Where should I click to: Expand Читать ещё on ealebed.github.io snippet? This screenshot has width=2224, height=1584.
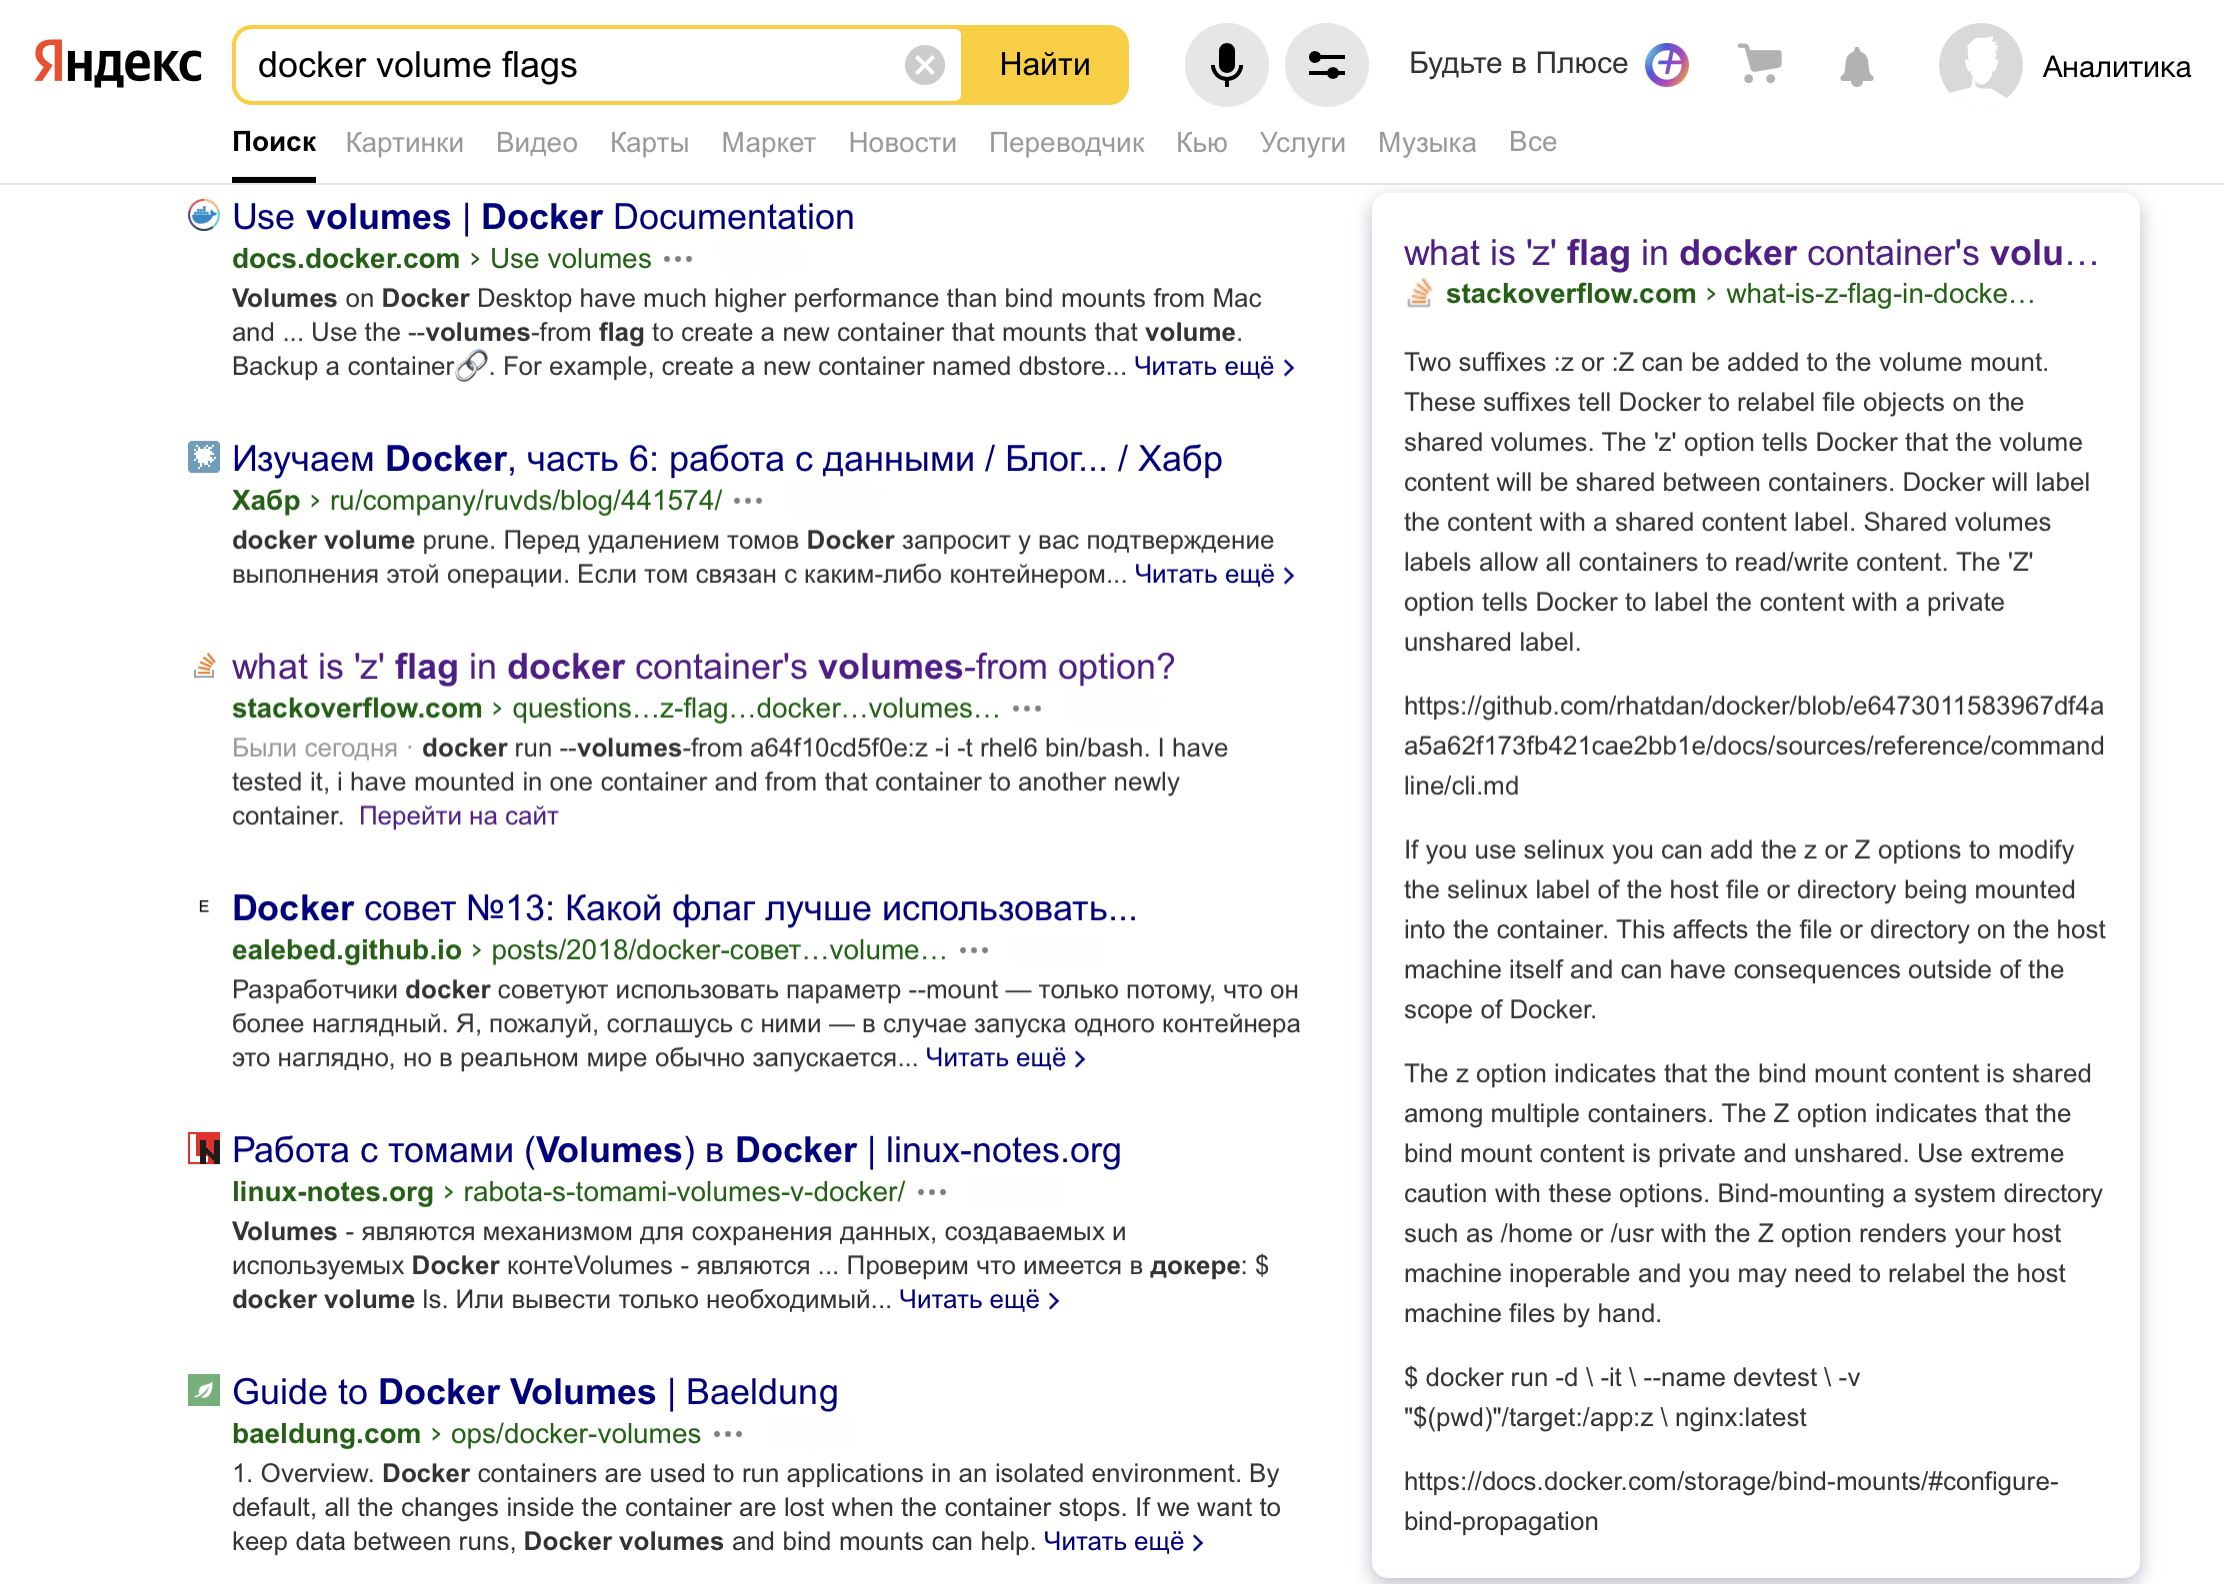[1005, 1058]
